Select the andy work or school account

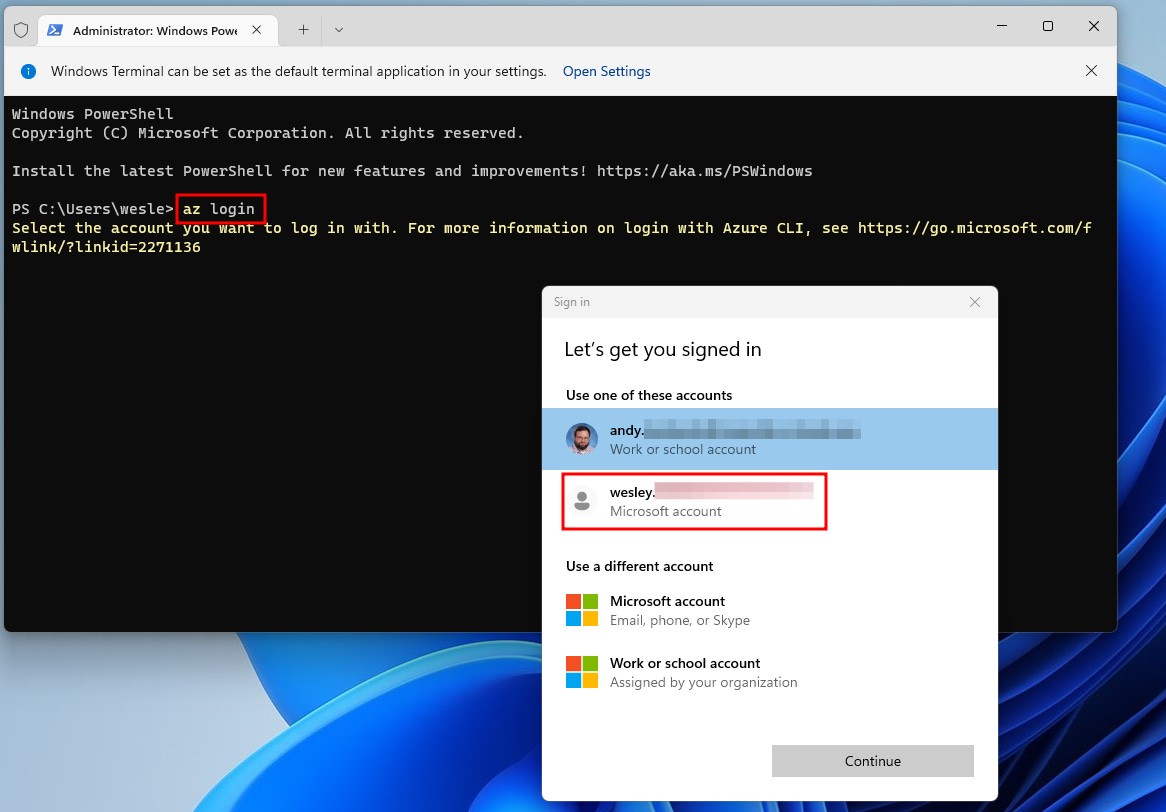770,439
